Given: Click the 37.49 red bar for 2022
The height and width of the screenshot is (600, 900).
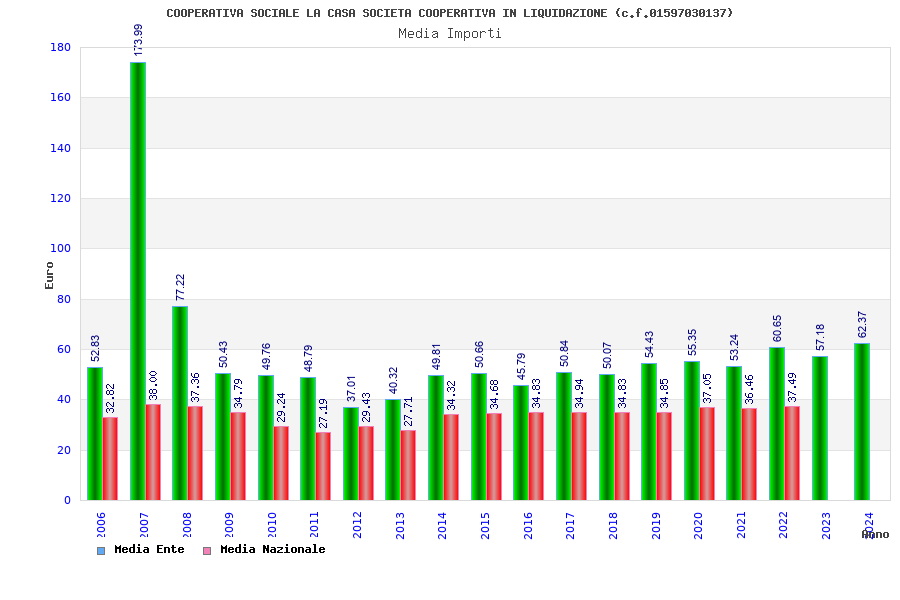Looking at the screenshot, I should click(792, 453).
